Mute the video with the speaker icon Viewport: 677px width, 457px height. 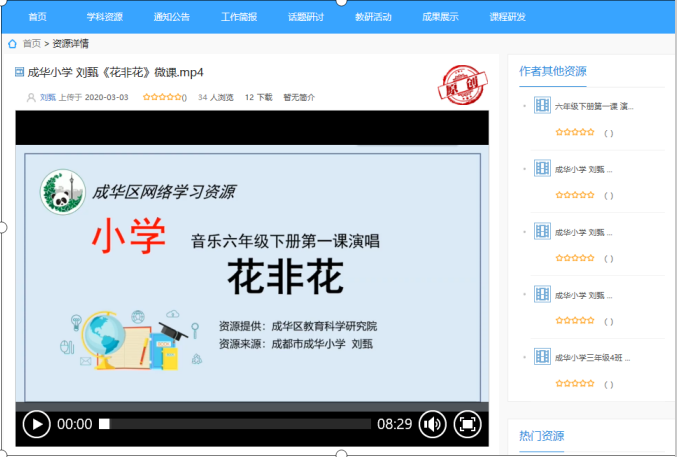pyautogui.click(x=432, y=424)
